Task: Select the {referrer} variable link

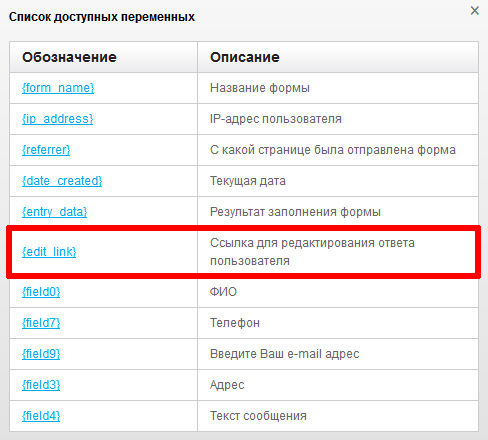Action: (x=46, y=150)
